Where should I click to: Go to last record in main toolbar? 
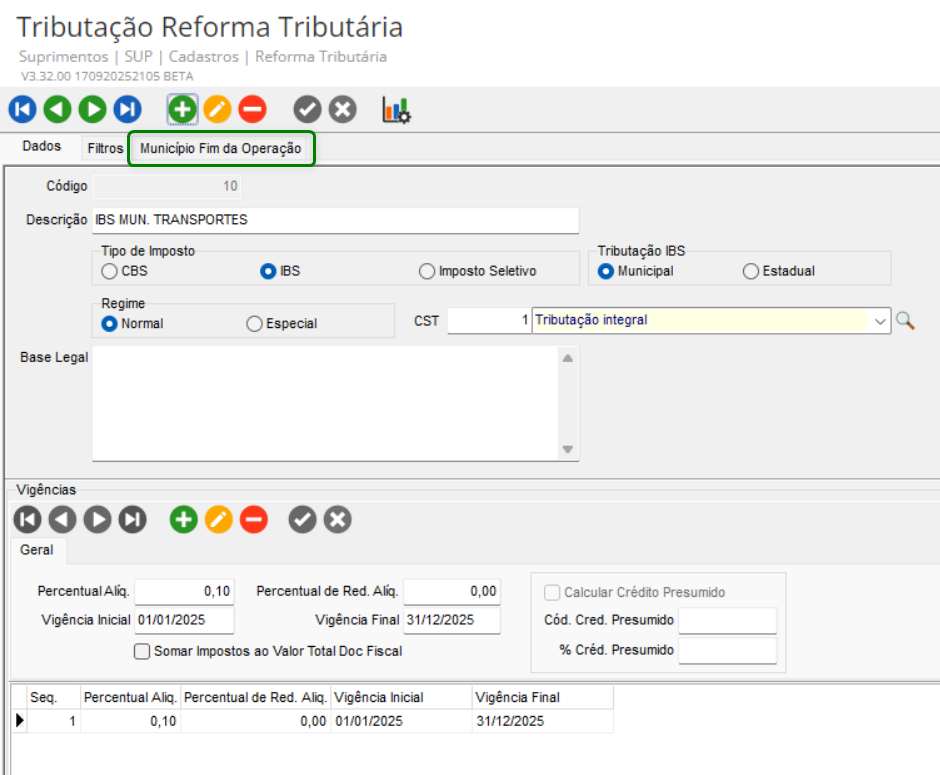128,110
